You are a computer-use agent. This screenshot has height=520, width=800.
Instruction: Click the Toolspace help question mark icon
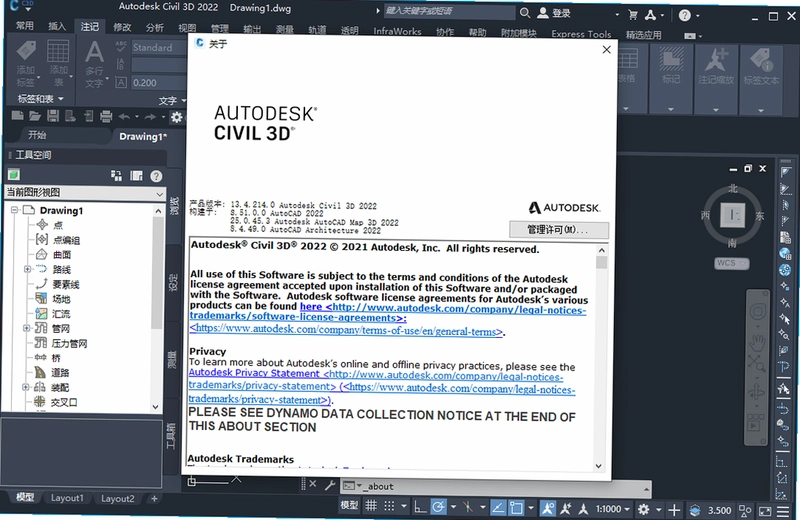(x=156, y=176)
